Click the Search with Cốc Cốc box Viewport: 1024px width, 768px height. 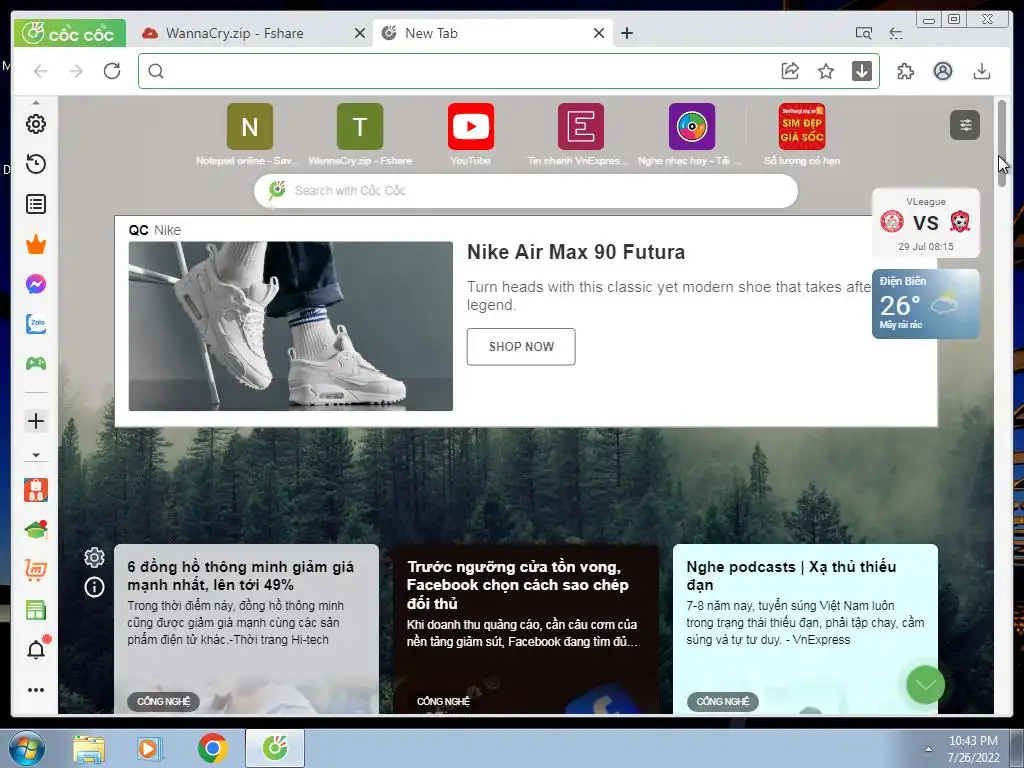coord(526,191)
